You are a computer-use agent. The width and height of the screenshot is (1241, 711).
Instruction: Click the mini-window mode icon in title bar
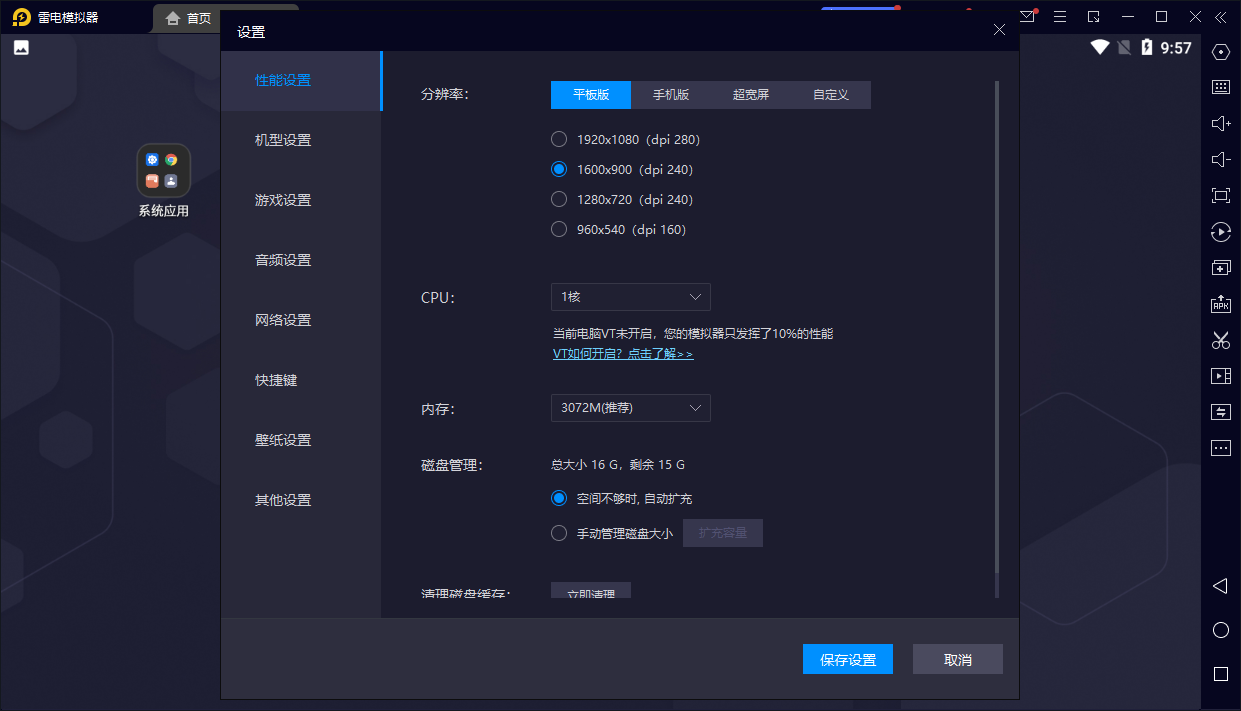pos(1094,17)
